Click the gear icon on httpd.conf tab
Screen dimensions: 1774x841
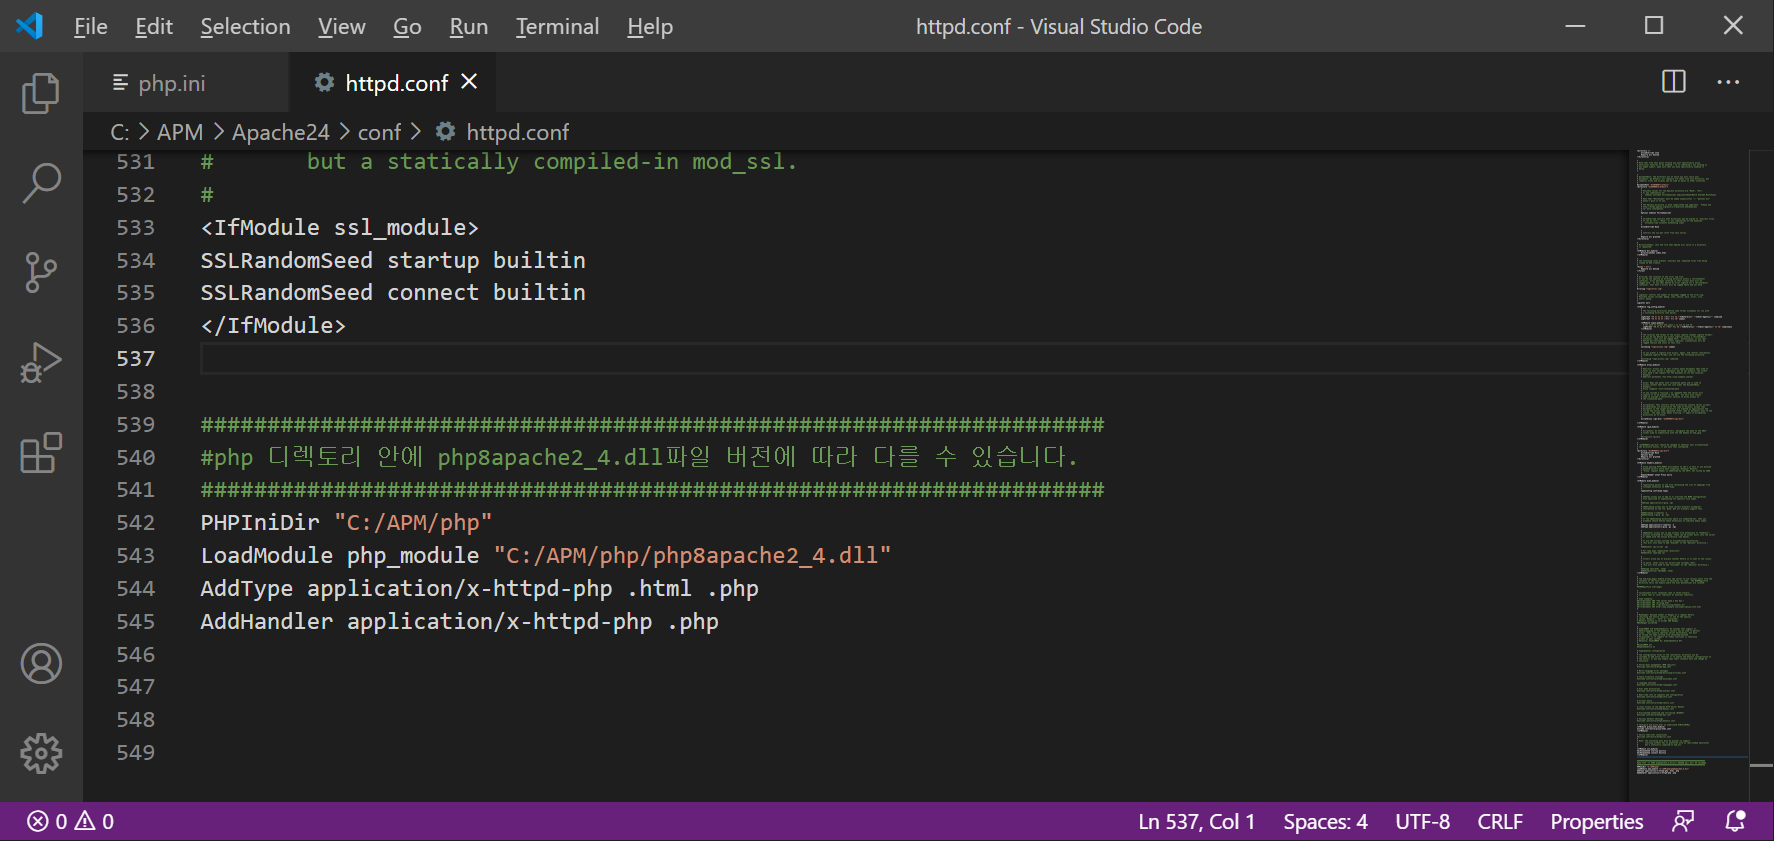pos(324,82)
